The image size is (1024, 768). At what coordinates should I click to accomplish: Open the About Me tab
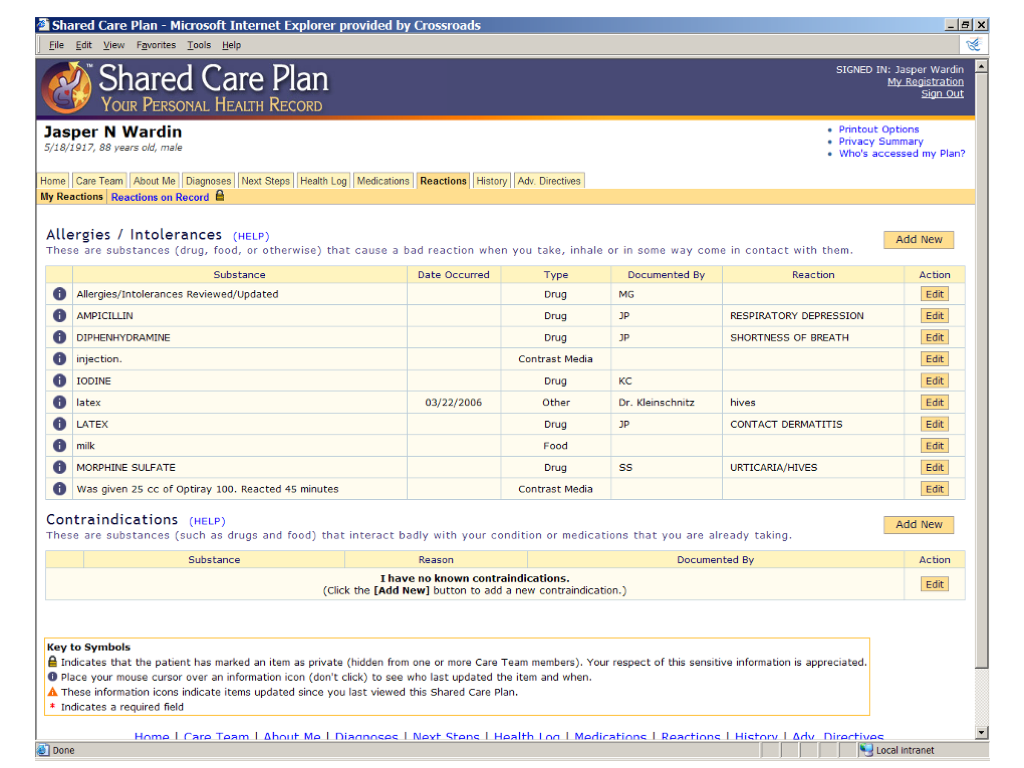pos(154,181)
